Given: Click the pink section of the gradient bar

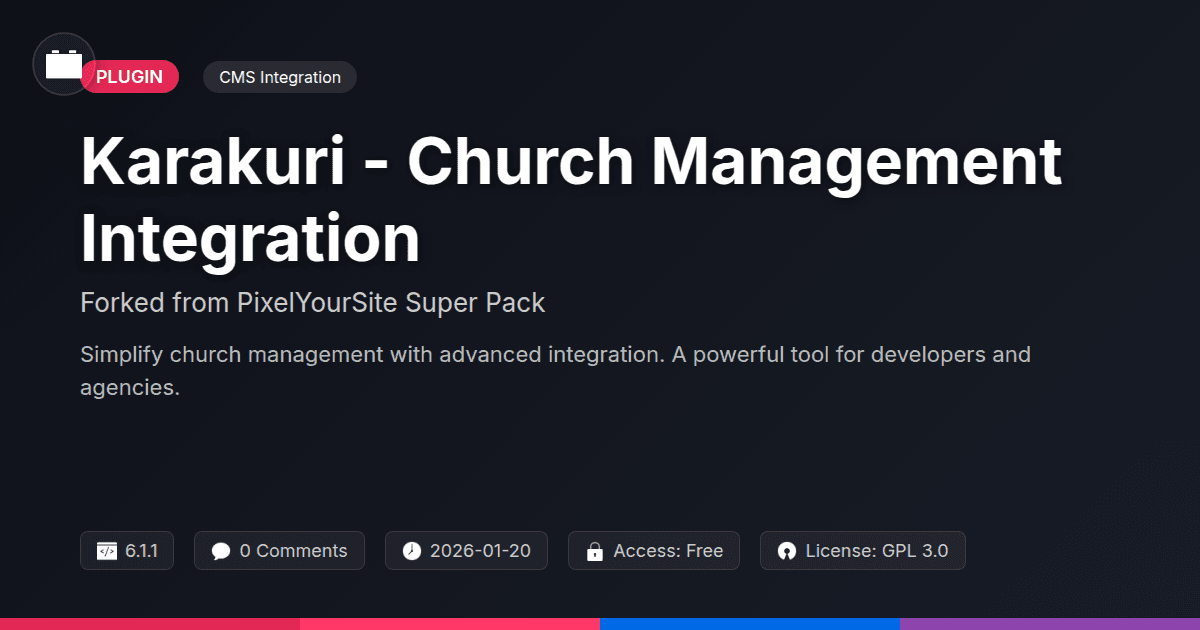Looking at the screenshot, I should tap(450, 622).
